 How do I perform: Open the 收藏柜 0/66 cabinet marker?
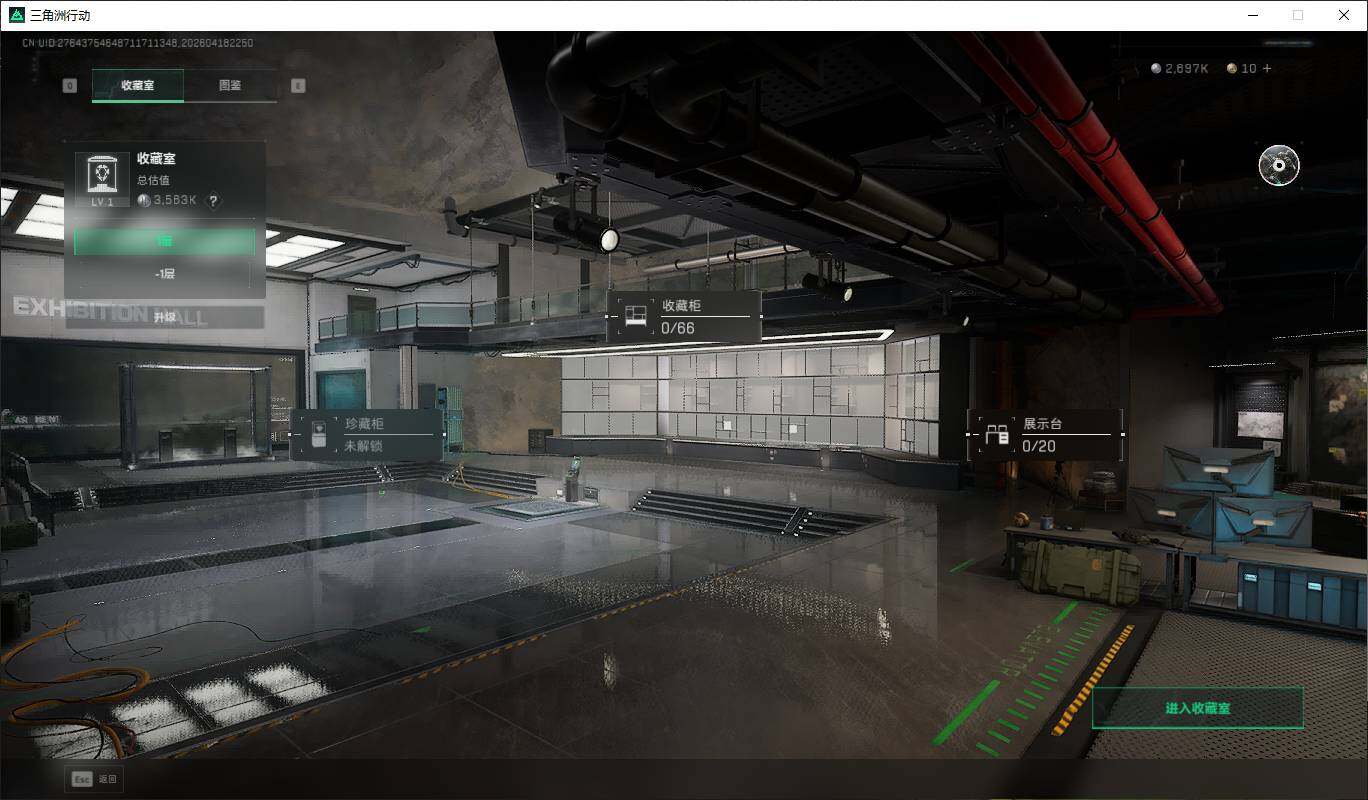684,317
